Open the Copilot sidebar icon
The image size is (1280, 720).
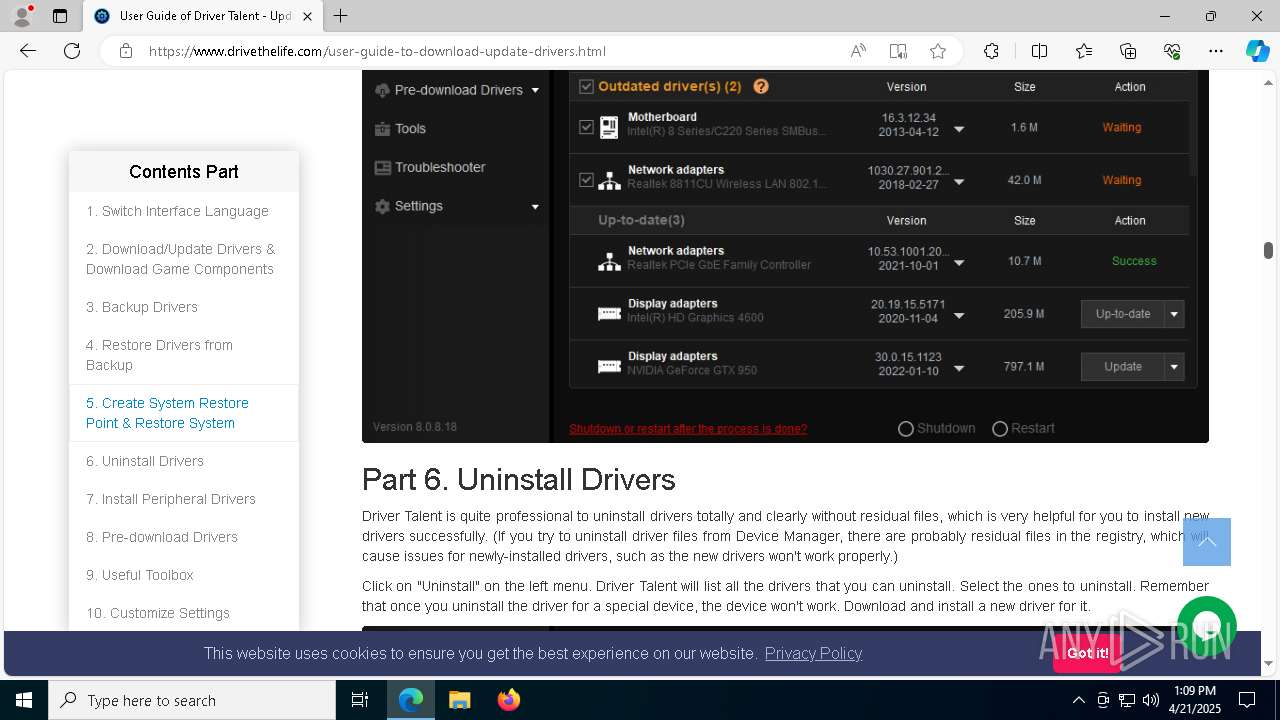pos(1257,51)
